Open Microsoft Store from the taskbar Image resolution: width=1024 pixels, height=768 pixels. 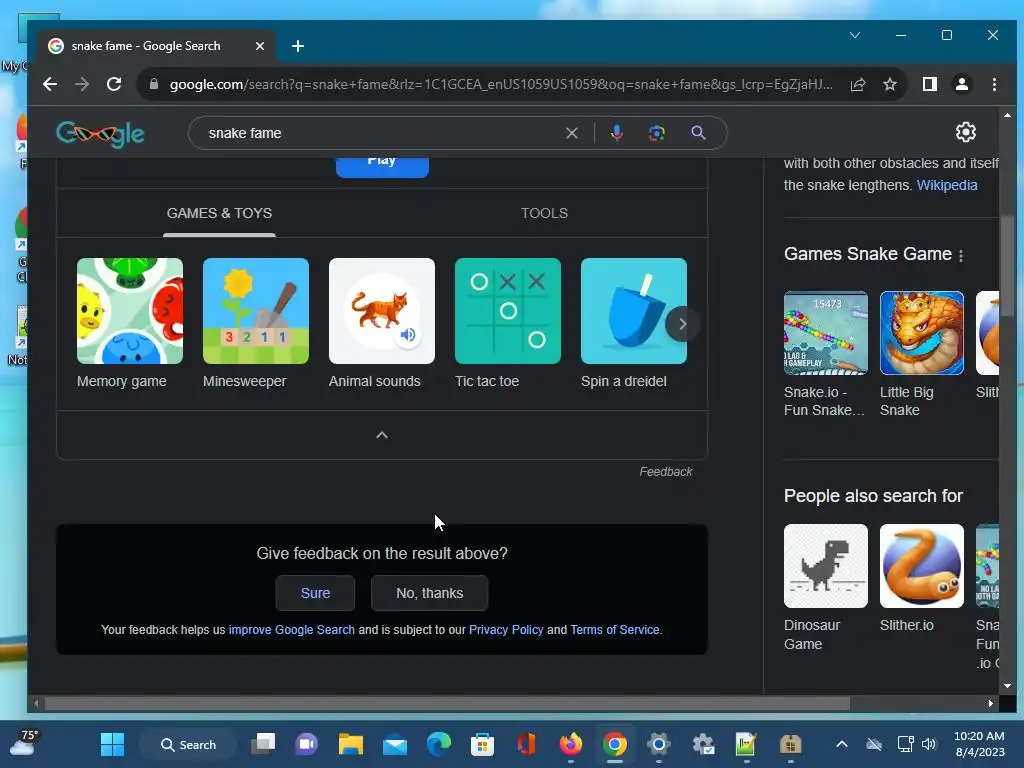[483, 744]
